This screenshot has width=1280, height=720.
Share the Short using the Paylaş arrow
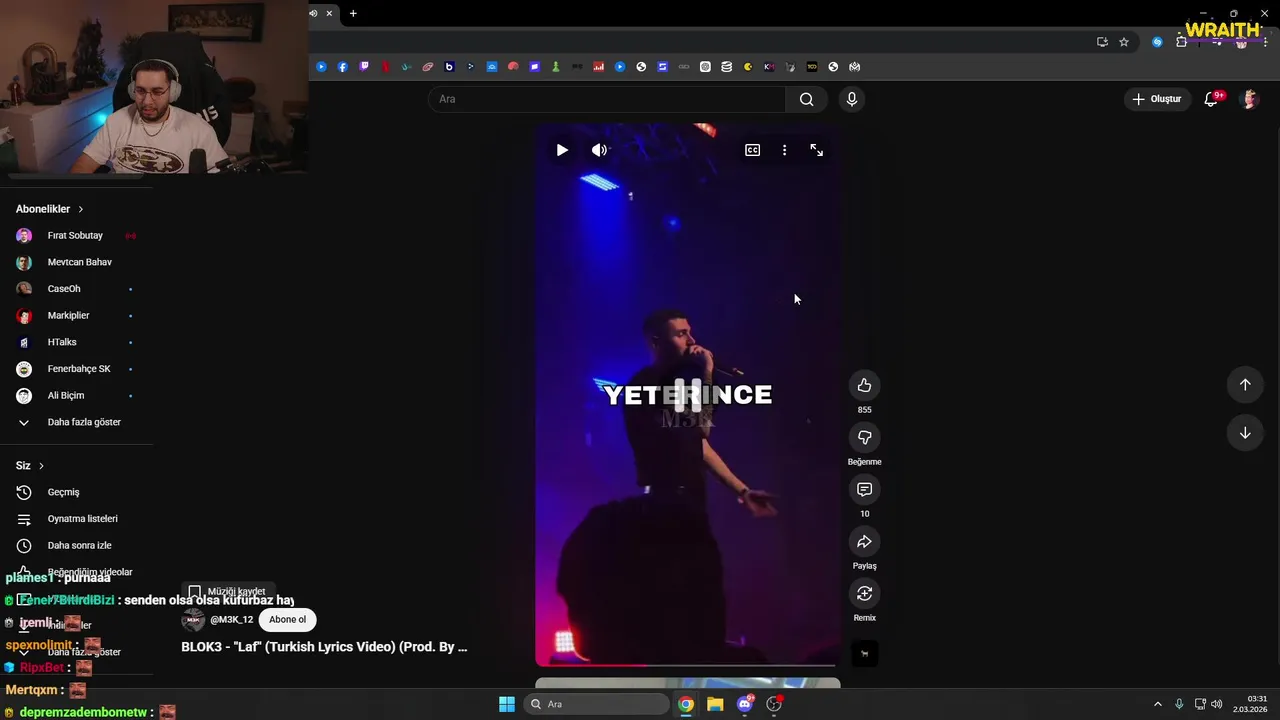tap(864, 541)
